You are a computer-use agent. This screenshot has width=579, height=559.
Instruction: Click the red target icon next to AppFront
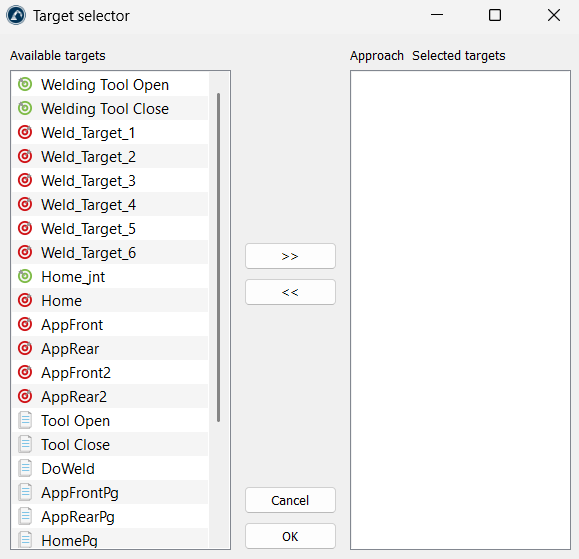[25, 324]
